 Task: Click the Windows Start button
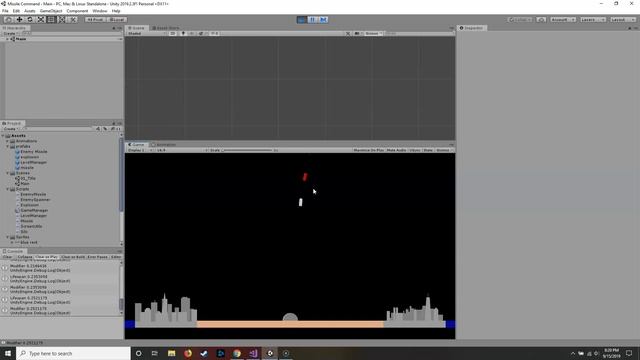(x=8, y=353)
